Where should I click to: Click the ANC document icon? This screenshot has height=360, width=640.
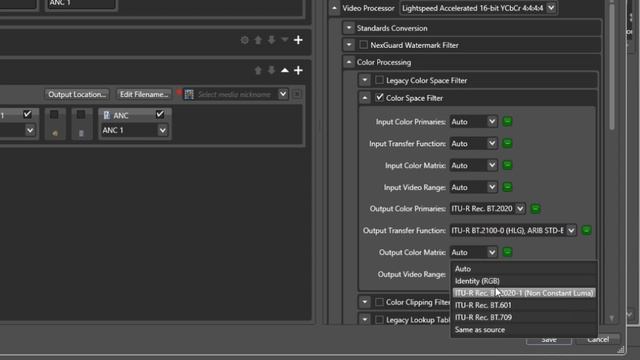click(x=107, y=115)
